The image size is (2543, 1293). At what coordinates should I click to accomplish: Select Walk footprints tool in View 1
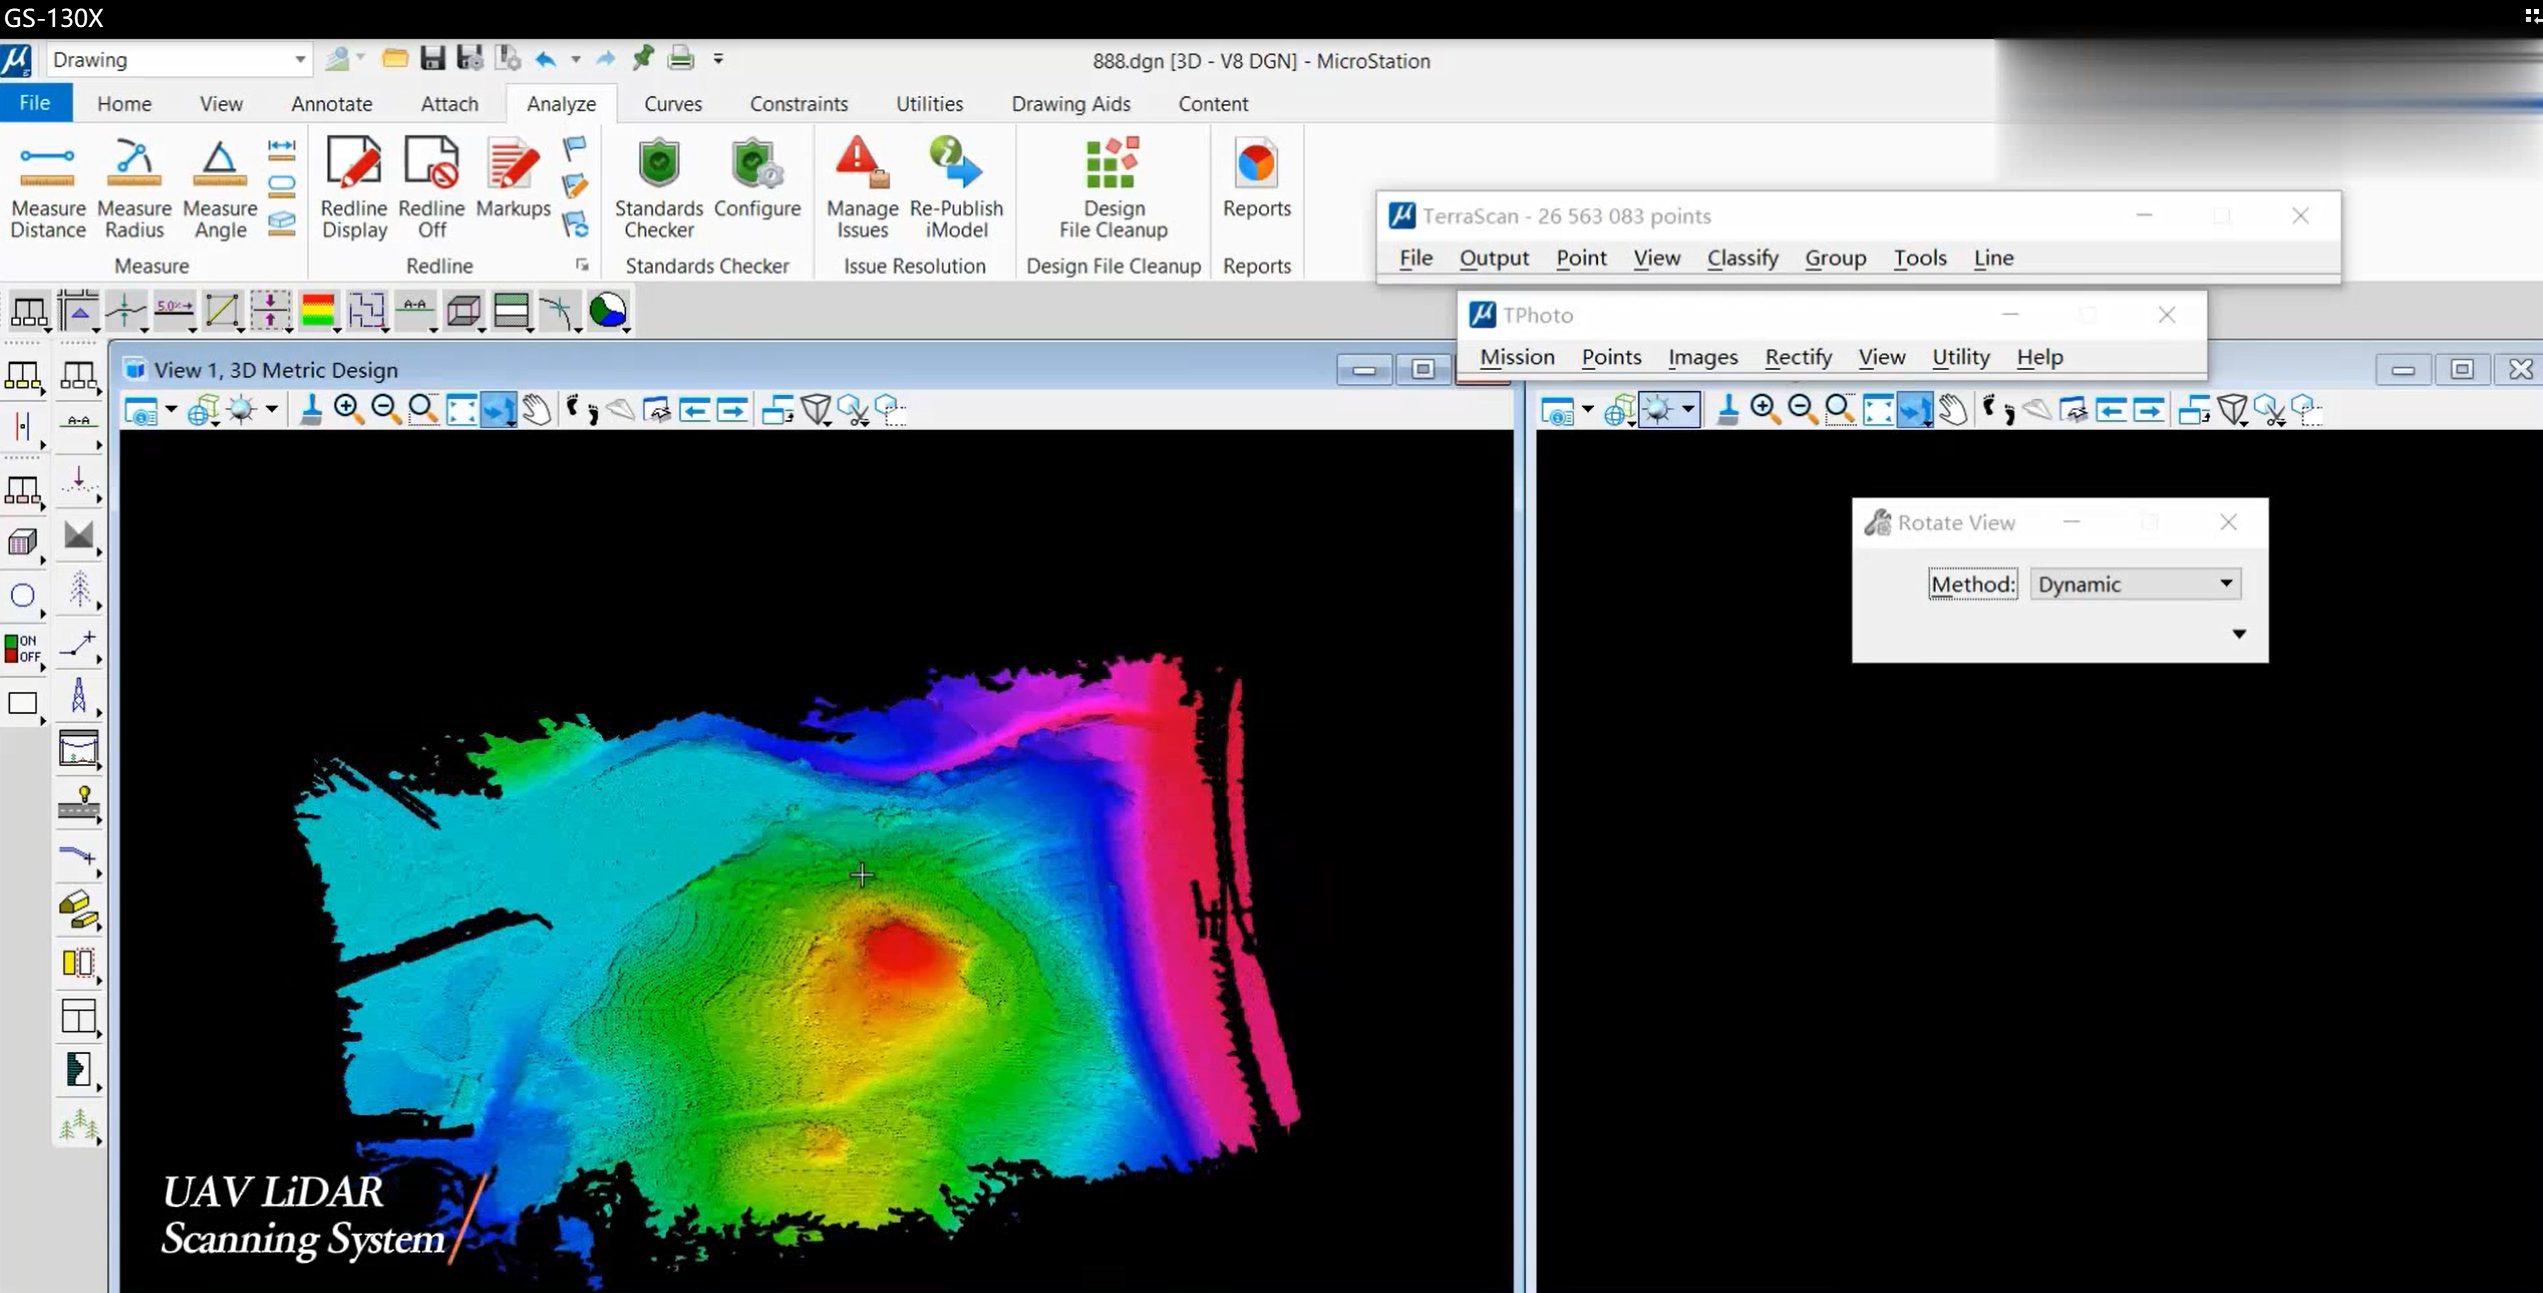tap(581, 409)
